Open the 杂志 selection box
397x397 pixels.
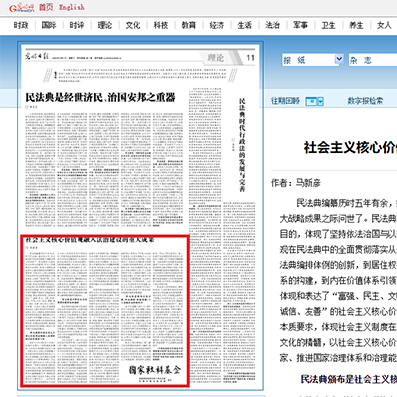pos(373,60)
